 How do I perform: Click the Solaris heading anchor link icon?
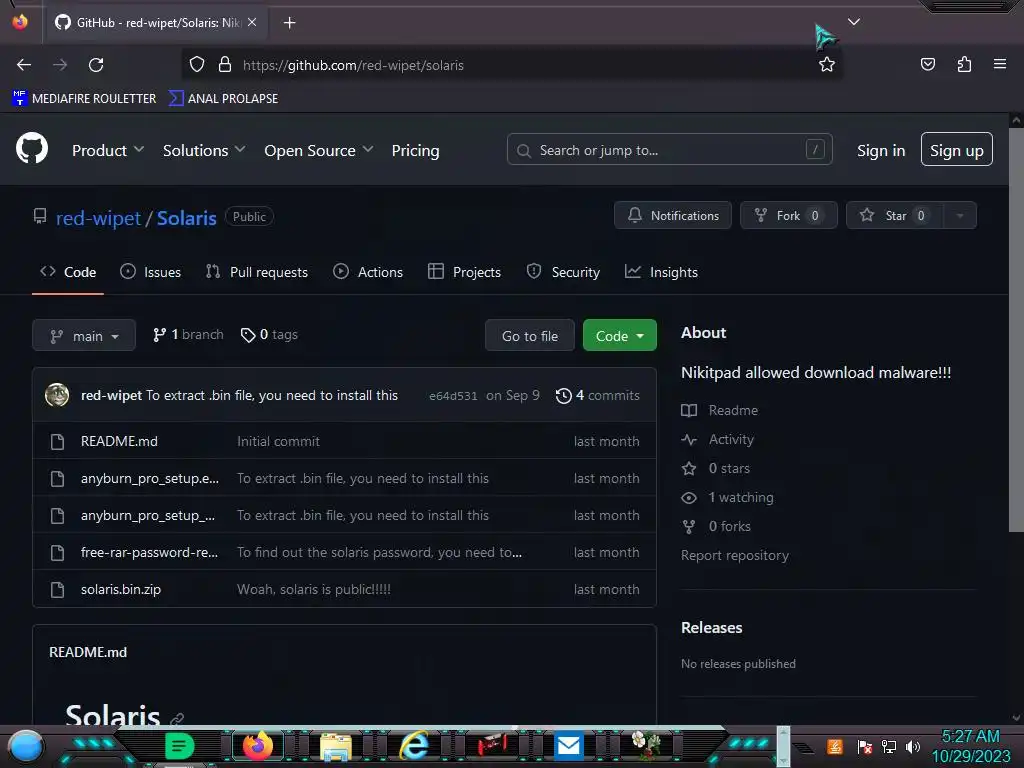pyautogui.click(x=176, y=719)
